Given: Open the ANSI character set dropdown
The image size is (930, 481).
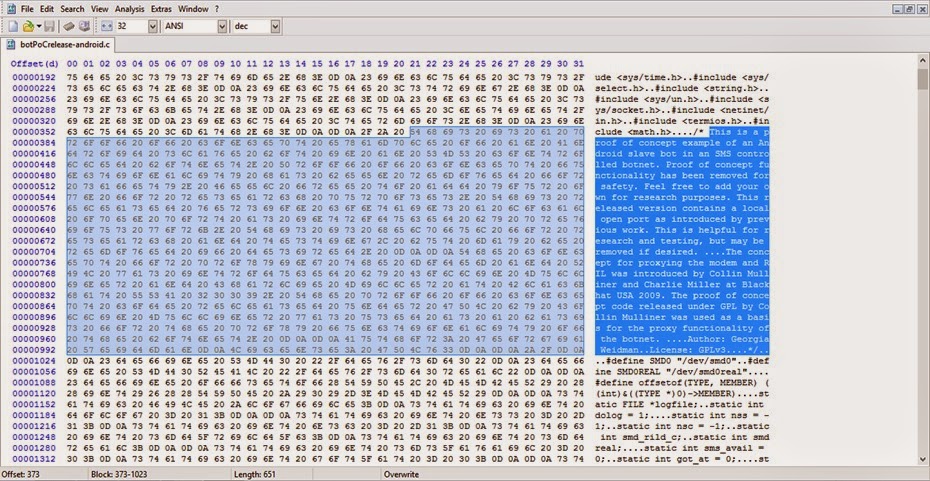Looking at the screenshot, I should coord(222,26).
